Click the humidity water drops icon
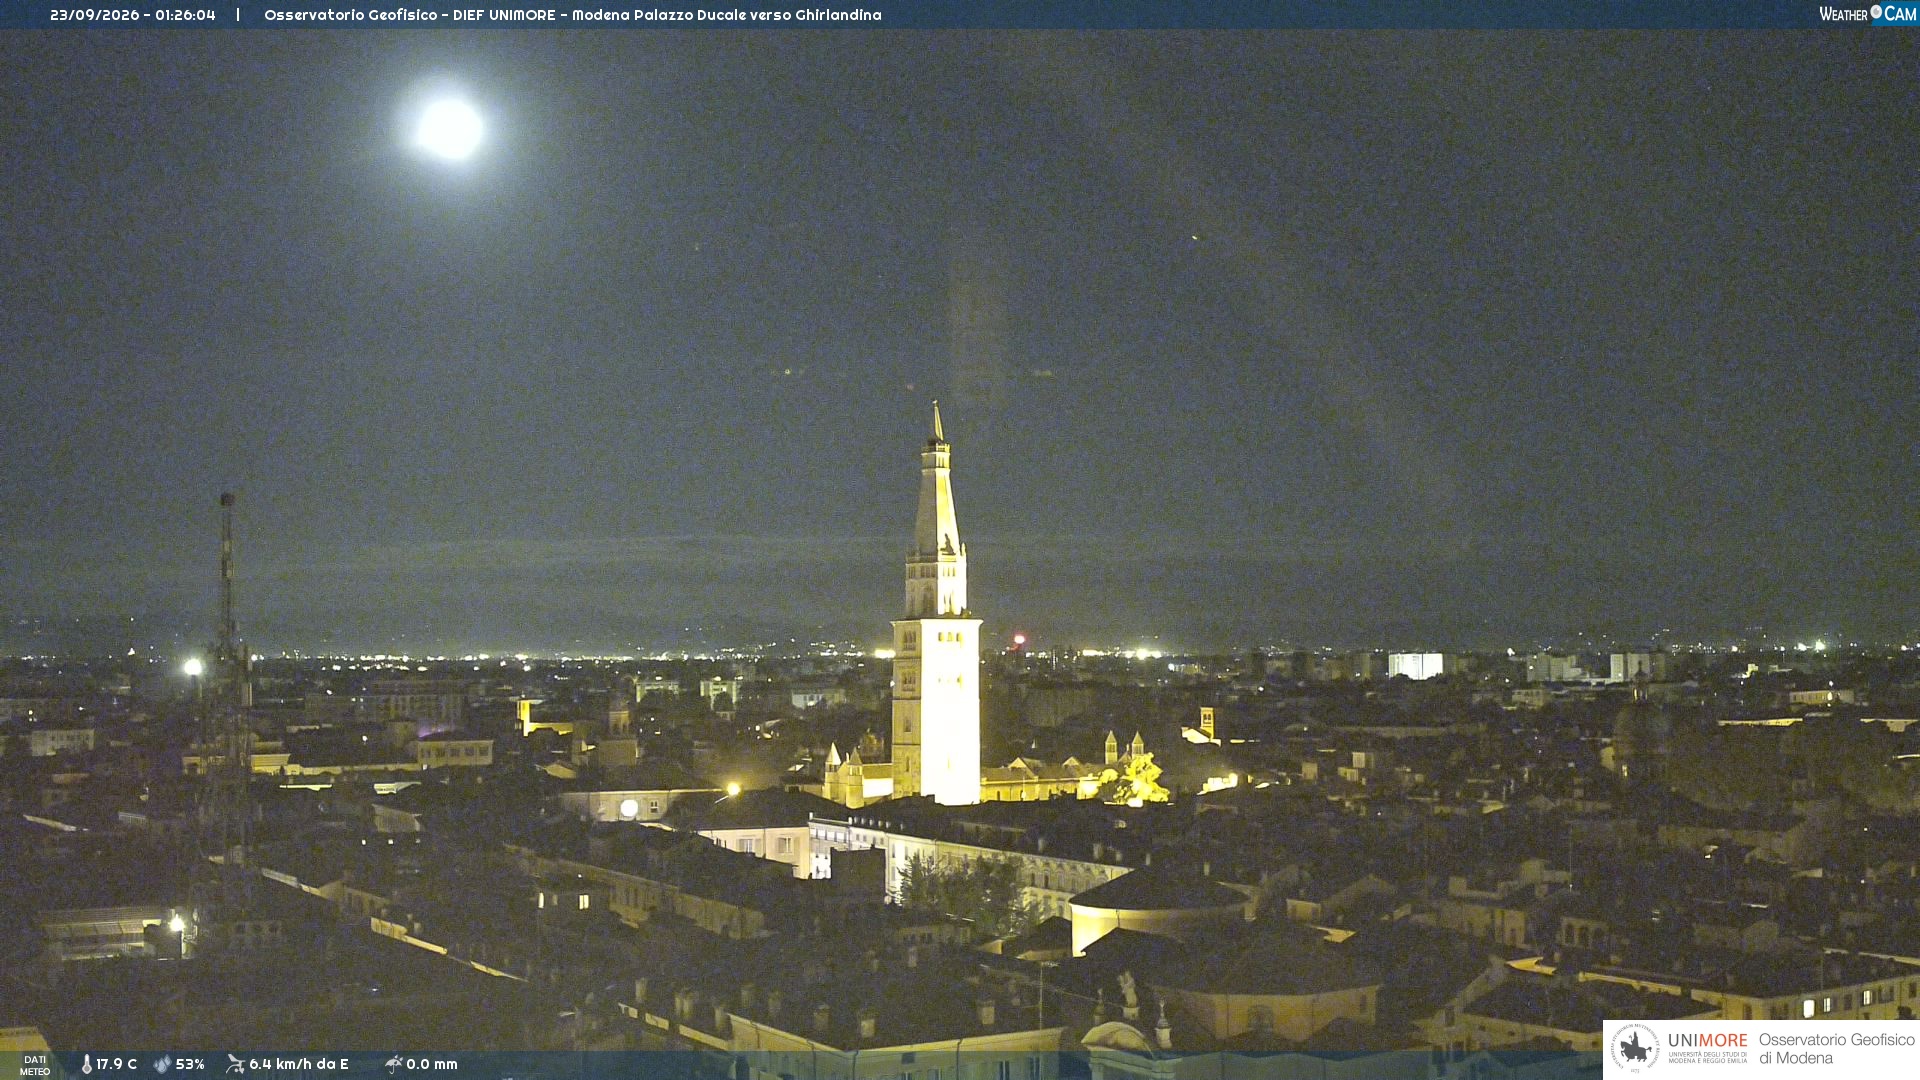Screen dimensions: 1920x1080 162,1064
